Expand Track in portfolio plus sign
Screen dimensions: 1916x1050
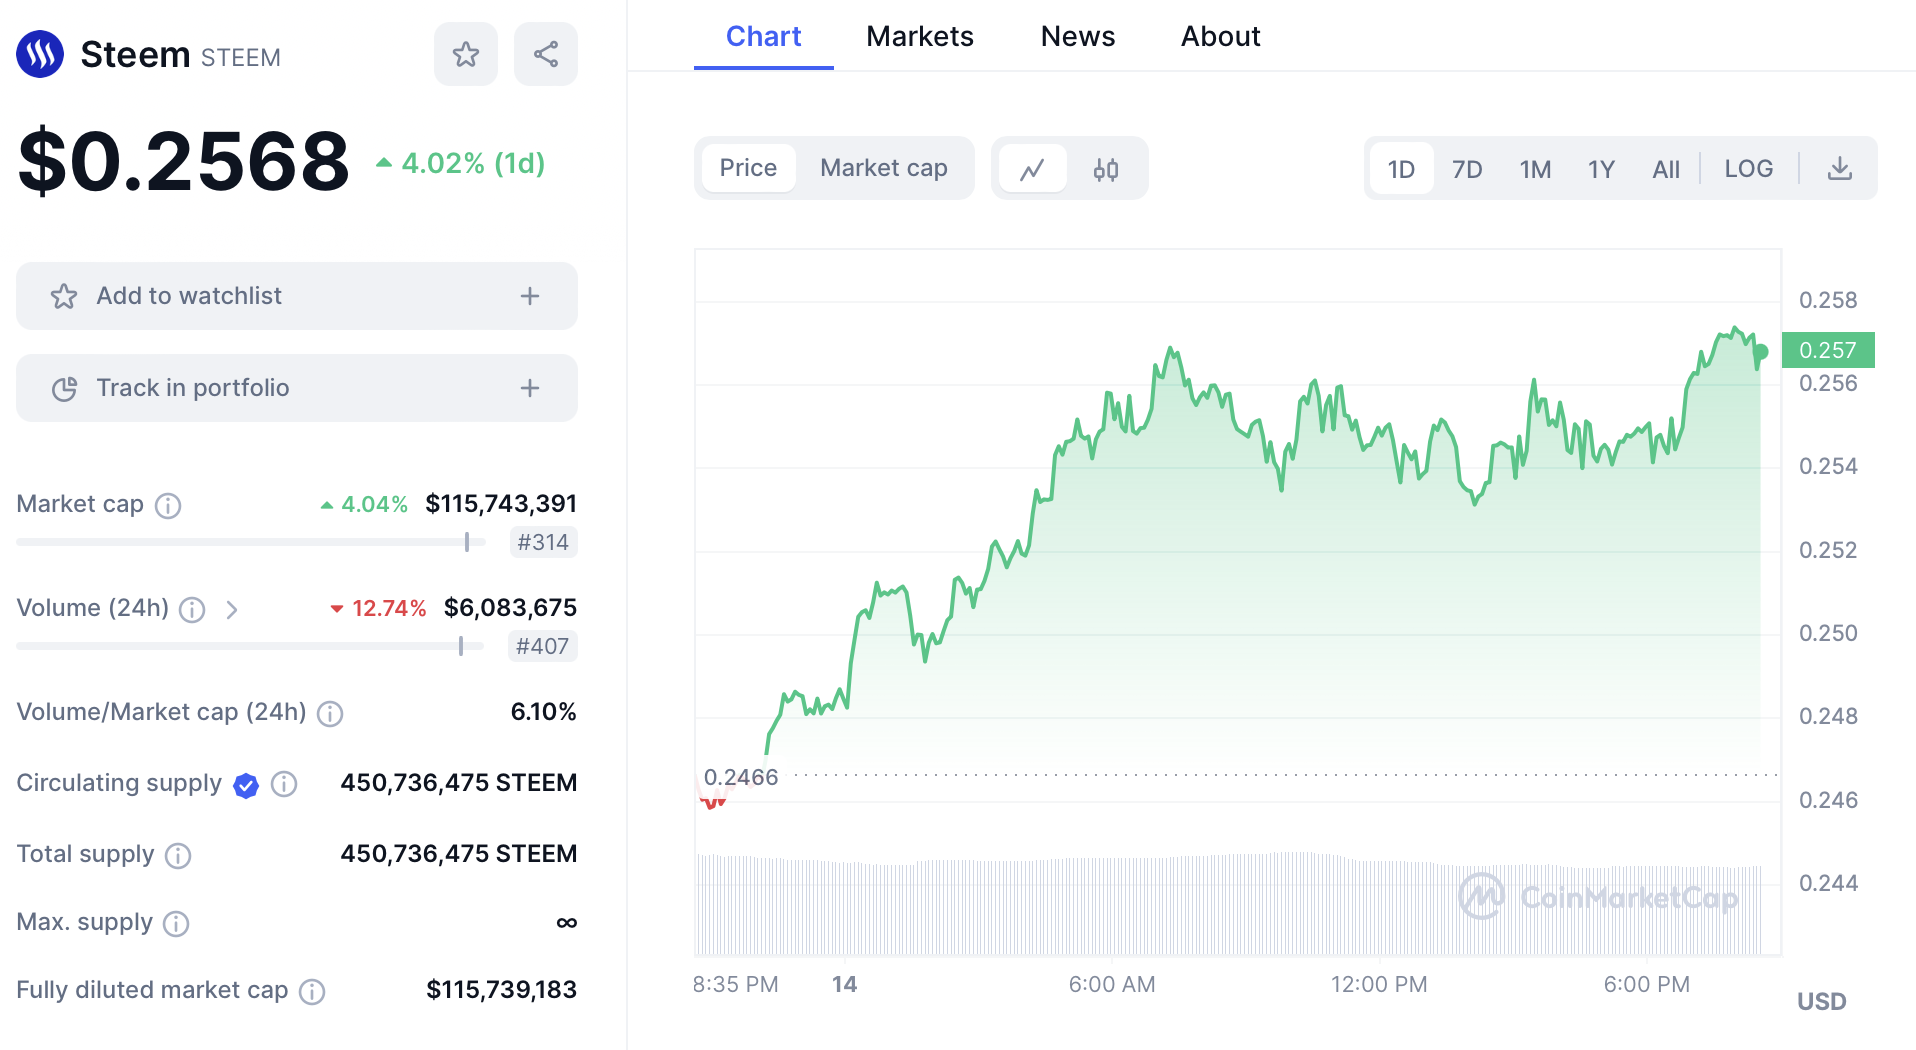(530, 388)
